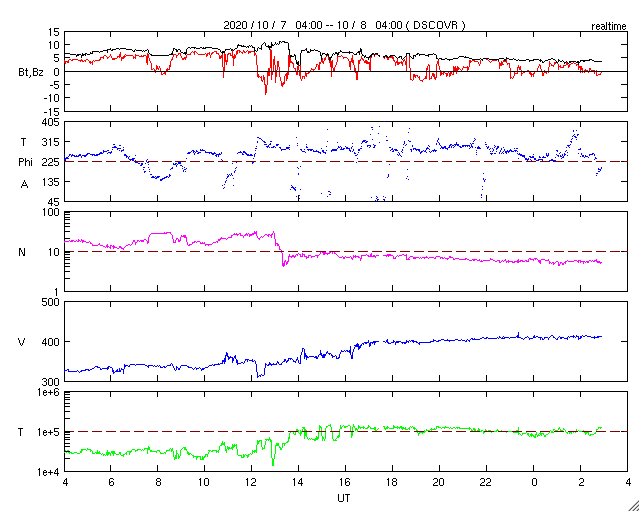The width and height of the screenshot is (640, 512).
Task: Click the '500' tick on V axis
Action: [51, 302]
